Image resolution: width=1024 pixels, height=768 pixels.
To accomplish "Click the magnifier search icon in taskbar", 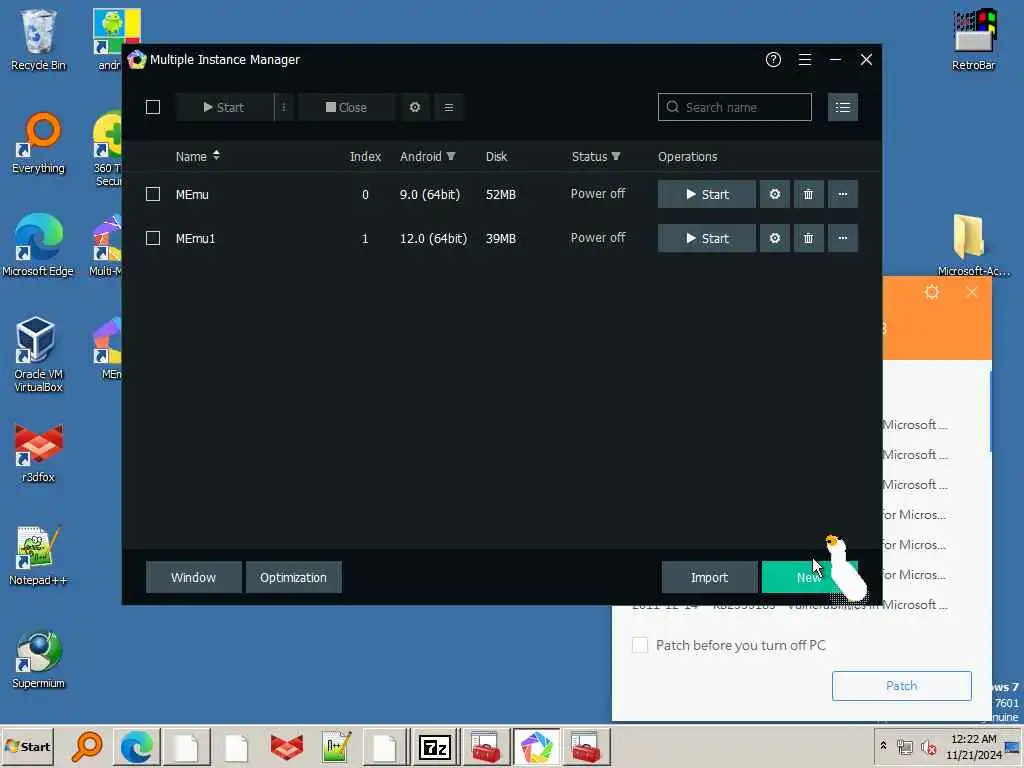I will [x=87, y=746].
